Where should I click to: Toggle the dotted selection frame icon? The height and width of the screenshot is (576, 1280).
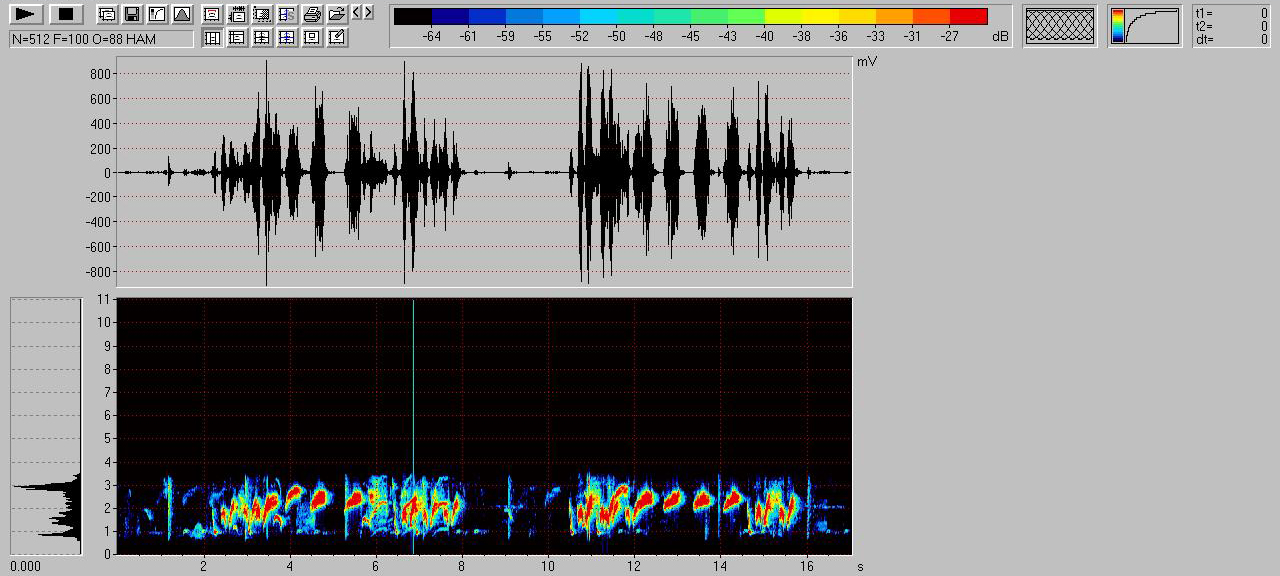(262, 14)
